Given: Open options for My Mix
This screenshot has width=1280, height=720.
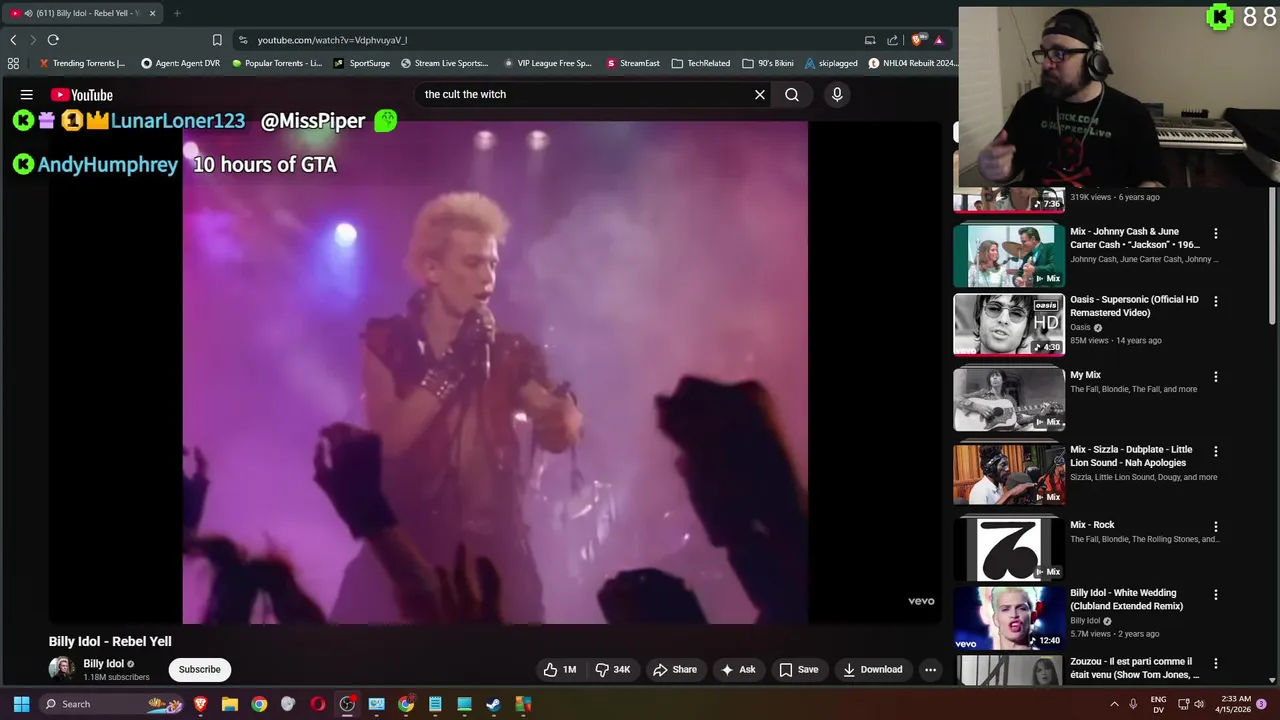Looking at the screenshot, I should [1216, 377].
